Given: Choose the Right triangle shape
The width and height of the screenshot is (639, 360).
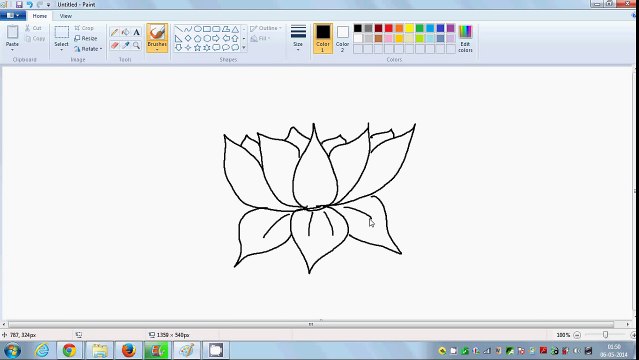Looking at the screenshot, I should (x=178, y=38).
